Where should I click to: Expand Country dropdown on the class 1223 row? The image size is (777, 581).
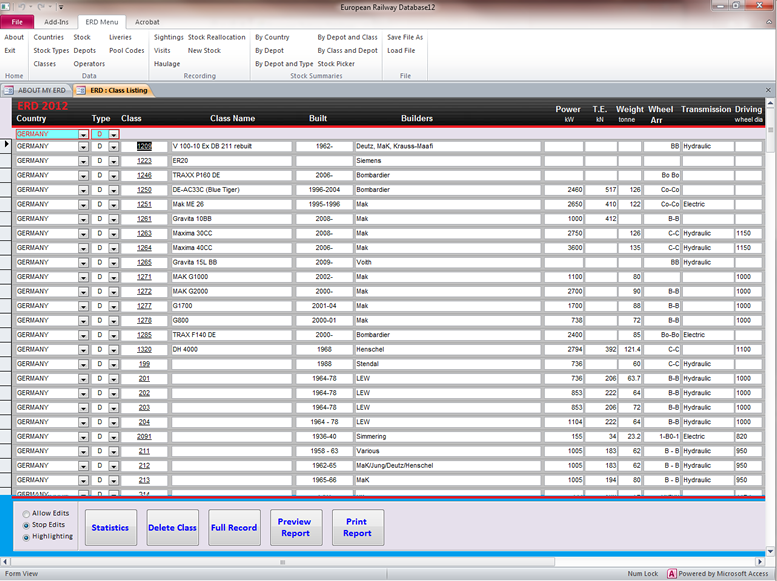click(83, 161)
